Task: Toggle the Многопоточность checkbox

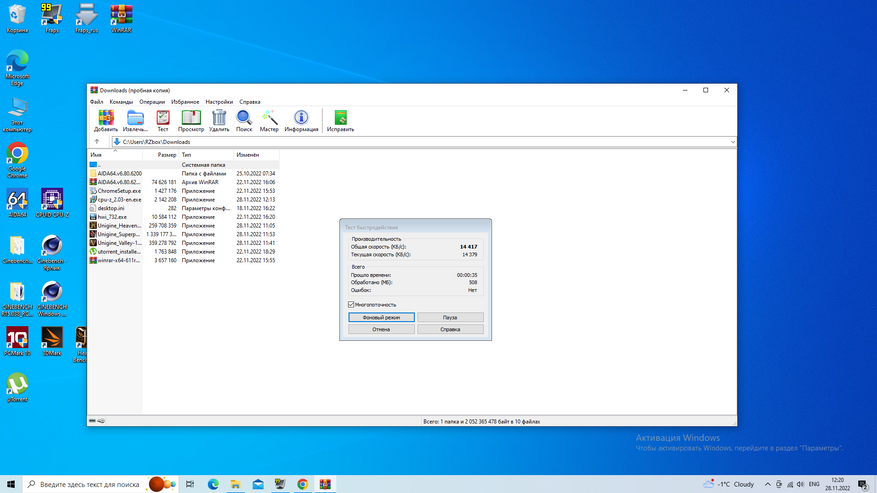Action: pyautogui.click(x=351, y=304)
